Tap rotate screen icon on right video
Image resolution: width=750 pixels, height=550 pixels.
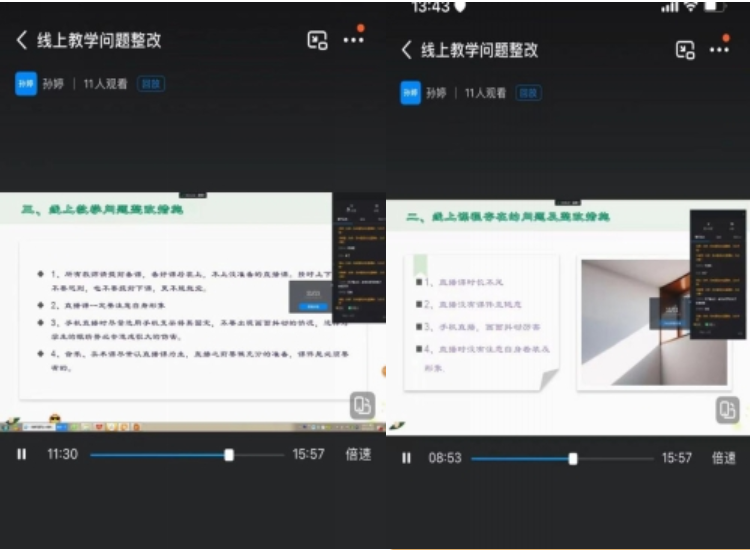click(x=727, y=410)
